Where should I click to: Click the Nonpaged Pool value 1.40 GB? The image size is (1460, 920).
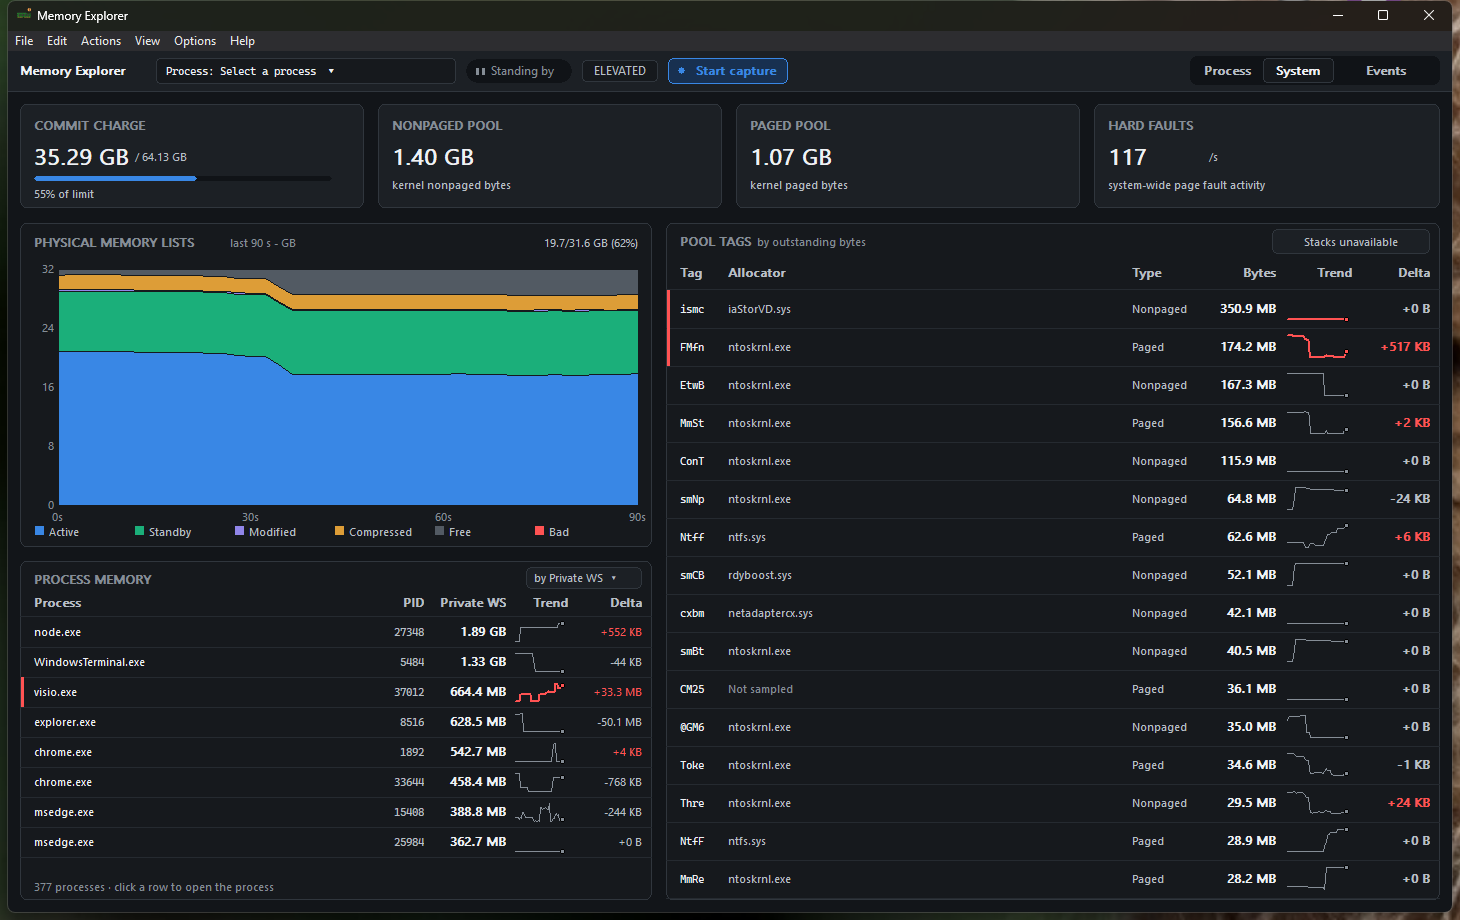tap(433, 157)
